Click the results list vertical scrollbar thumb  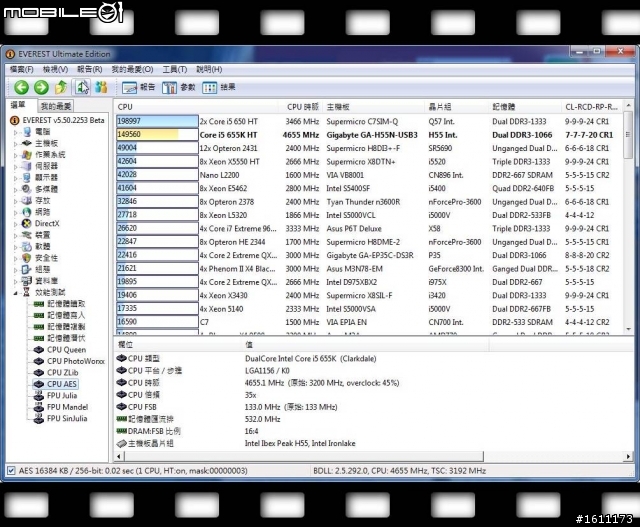click(x=629, y=136)
